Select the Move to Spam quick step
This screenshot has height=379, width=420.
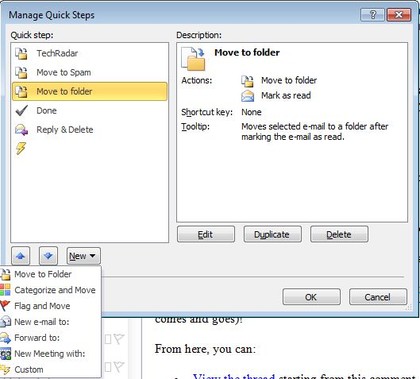tap(89, 72)
